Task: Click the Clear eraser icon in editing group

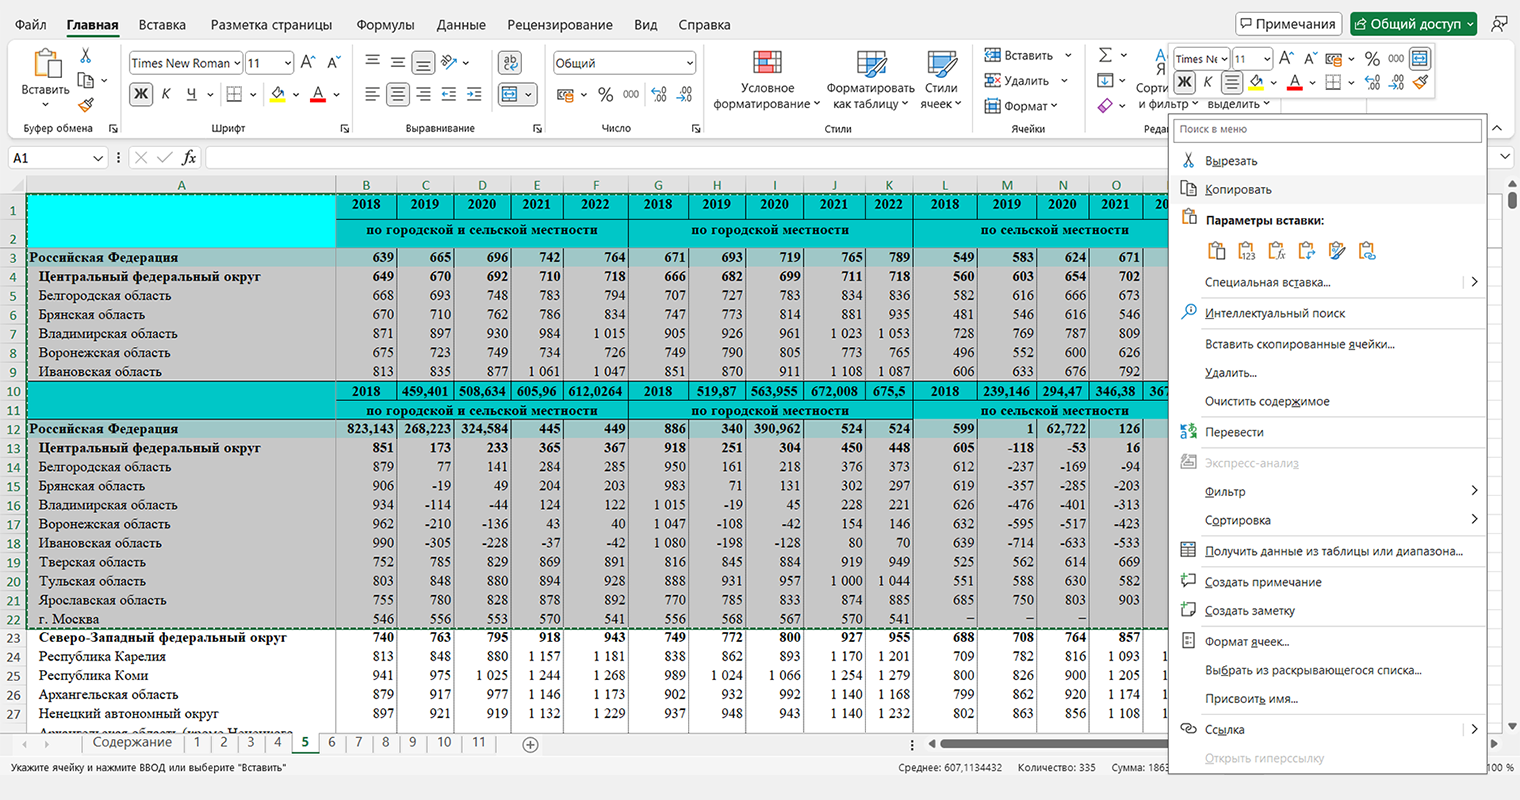Action: 1105,105
